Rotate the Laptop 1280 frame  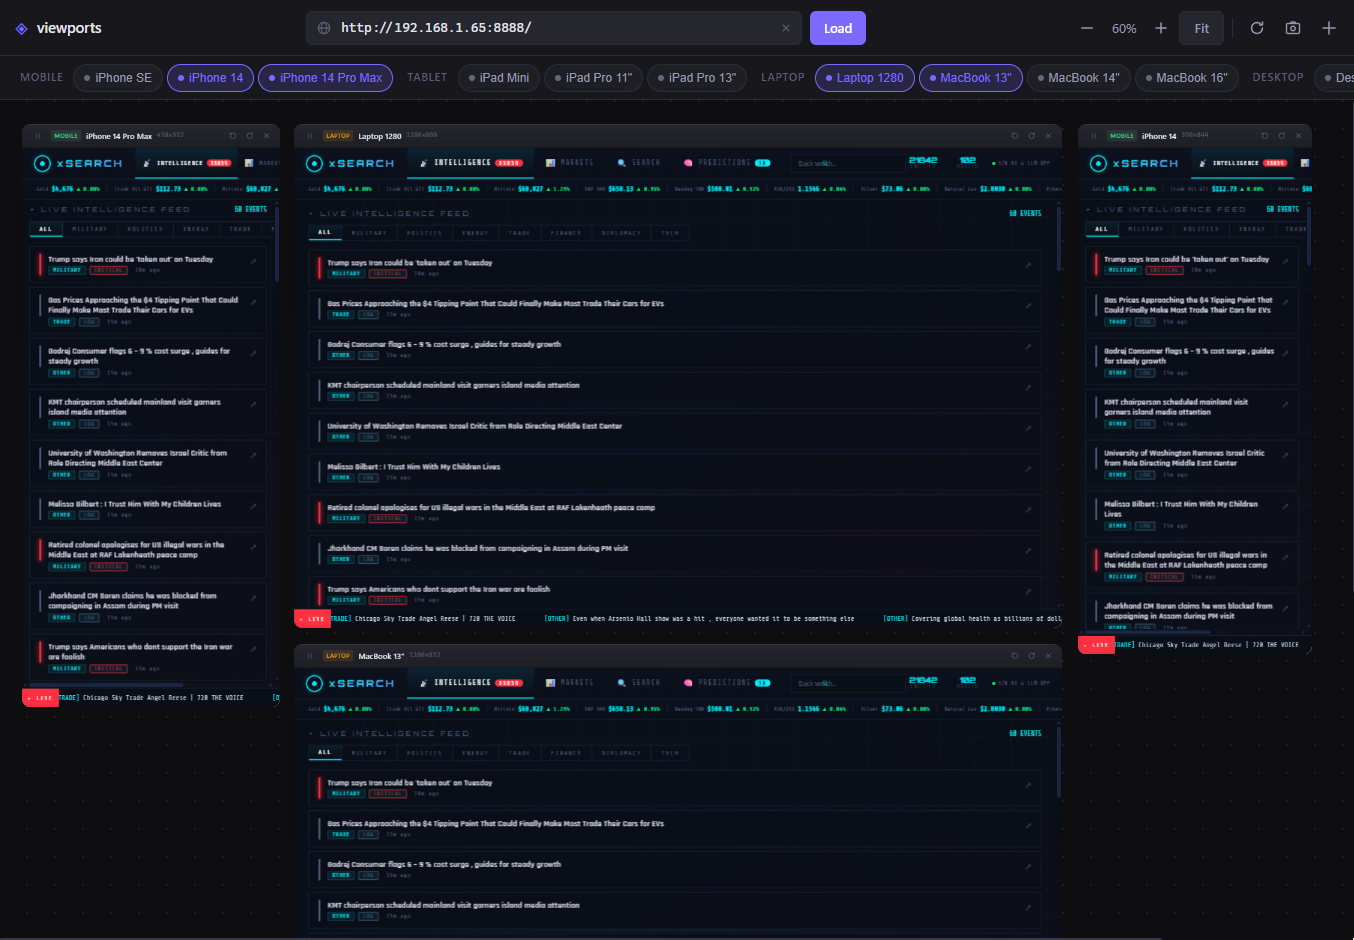(x=1015, y=136)
